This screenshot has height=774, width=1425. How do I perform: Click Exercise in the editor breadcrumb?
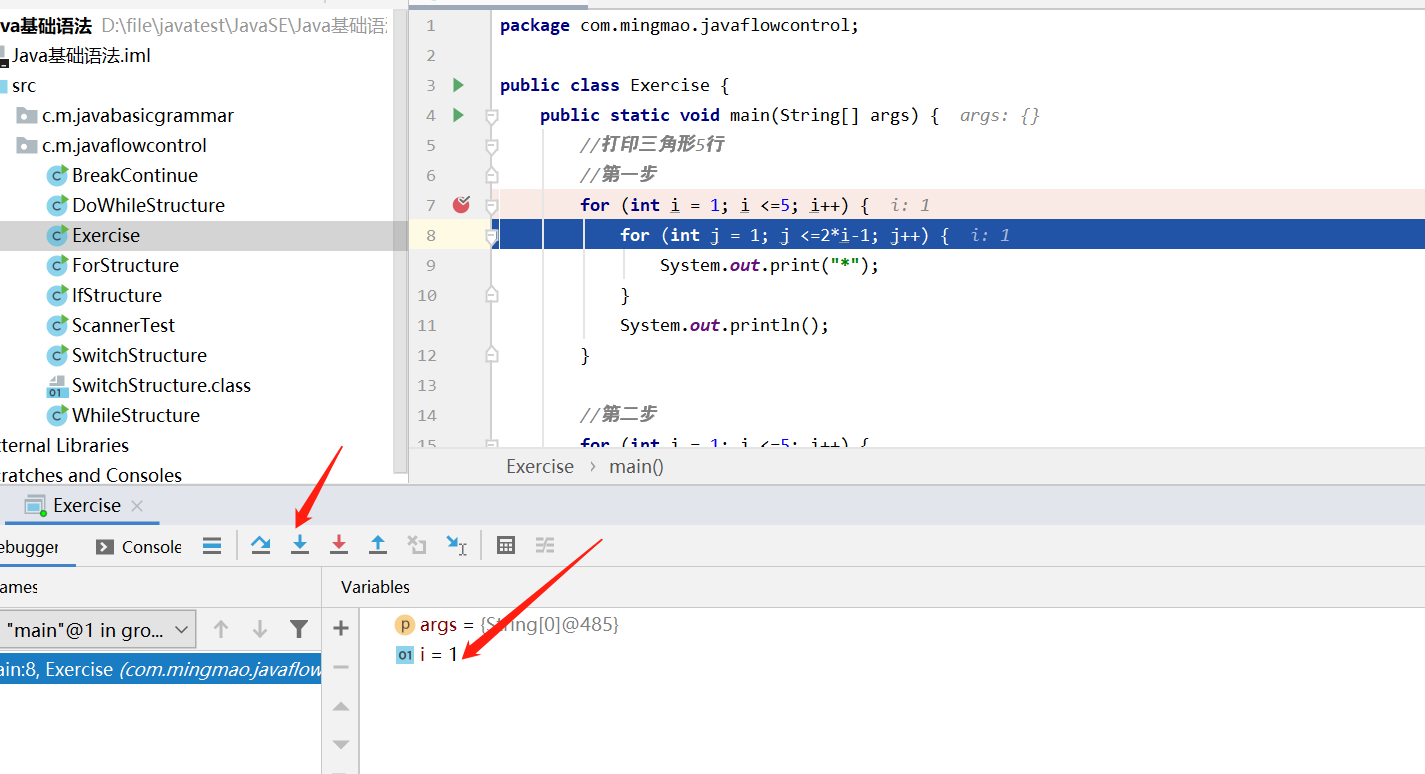click(x=540, y=466)
